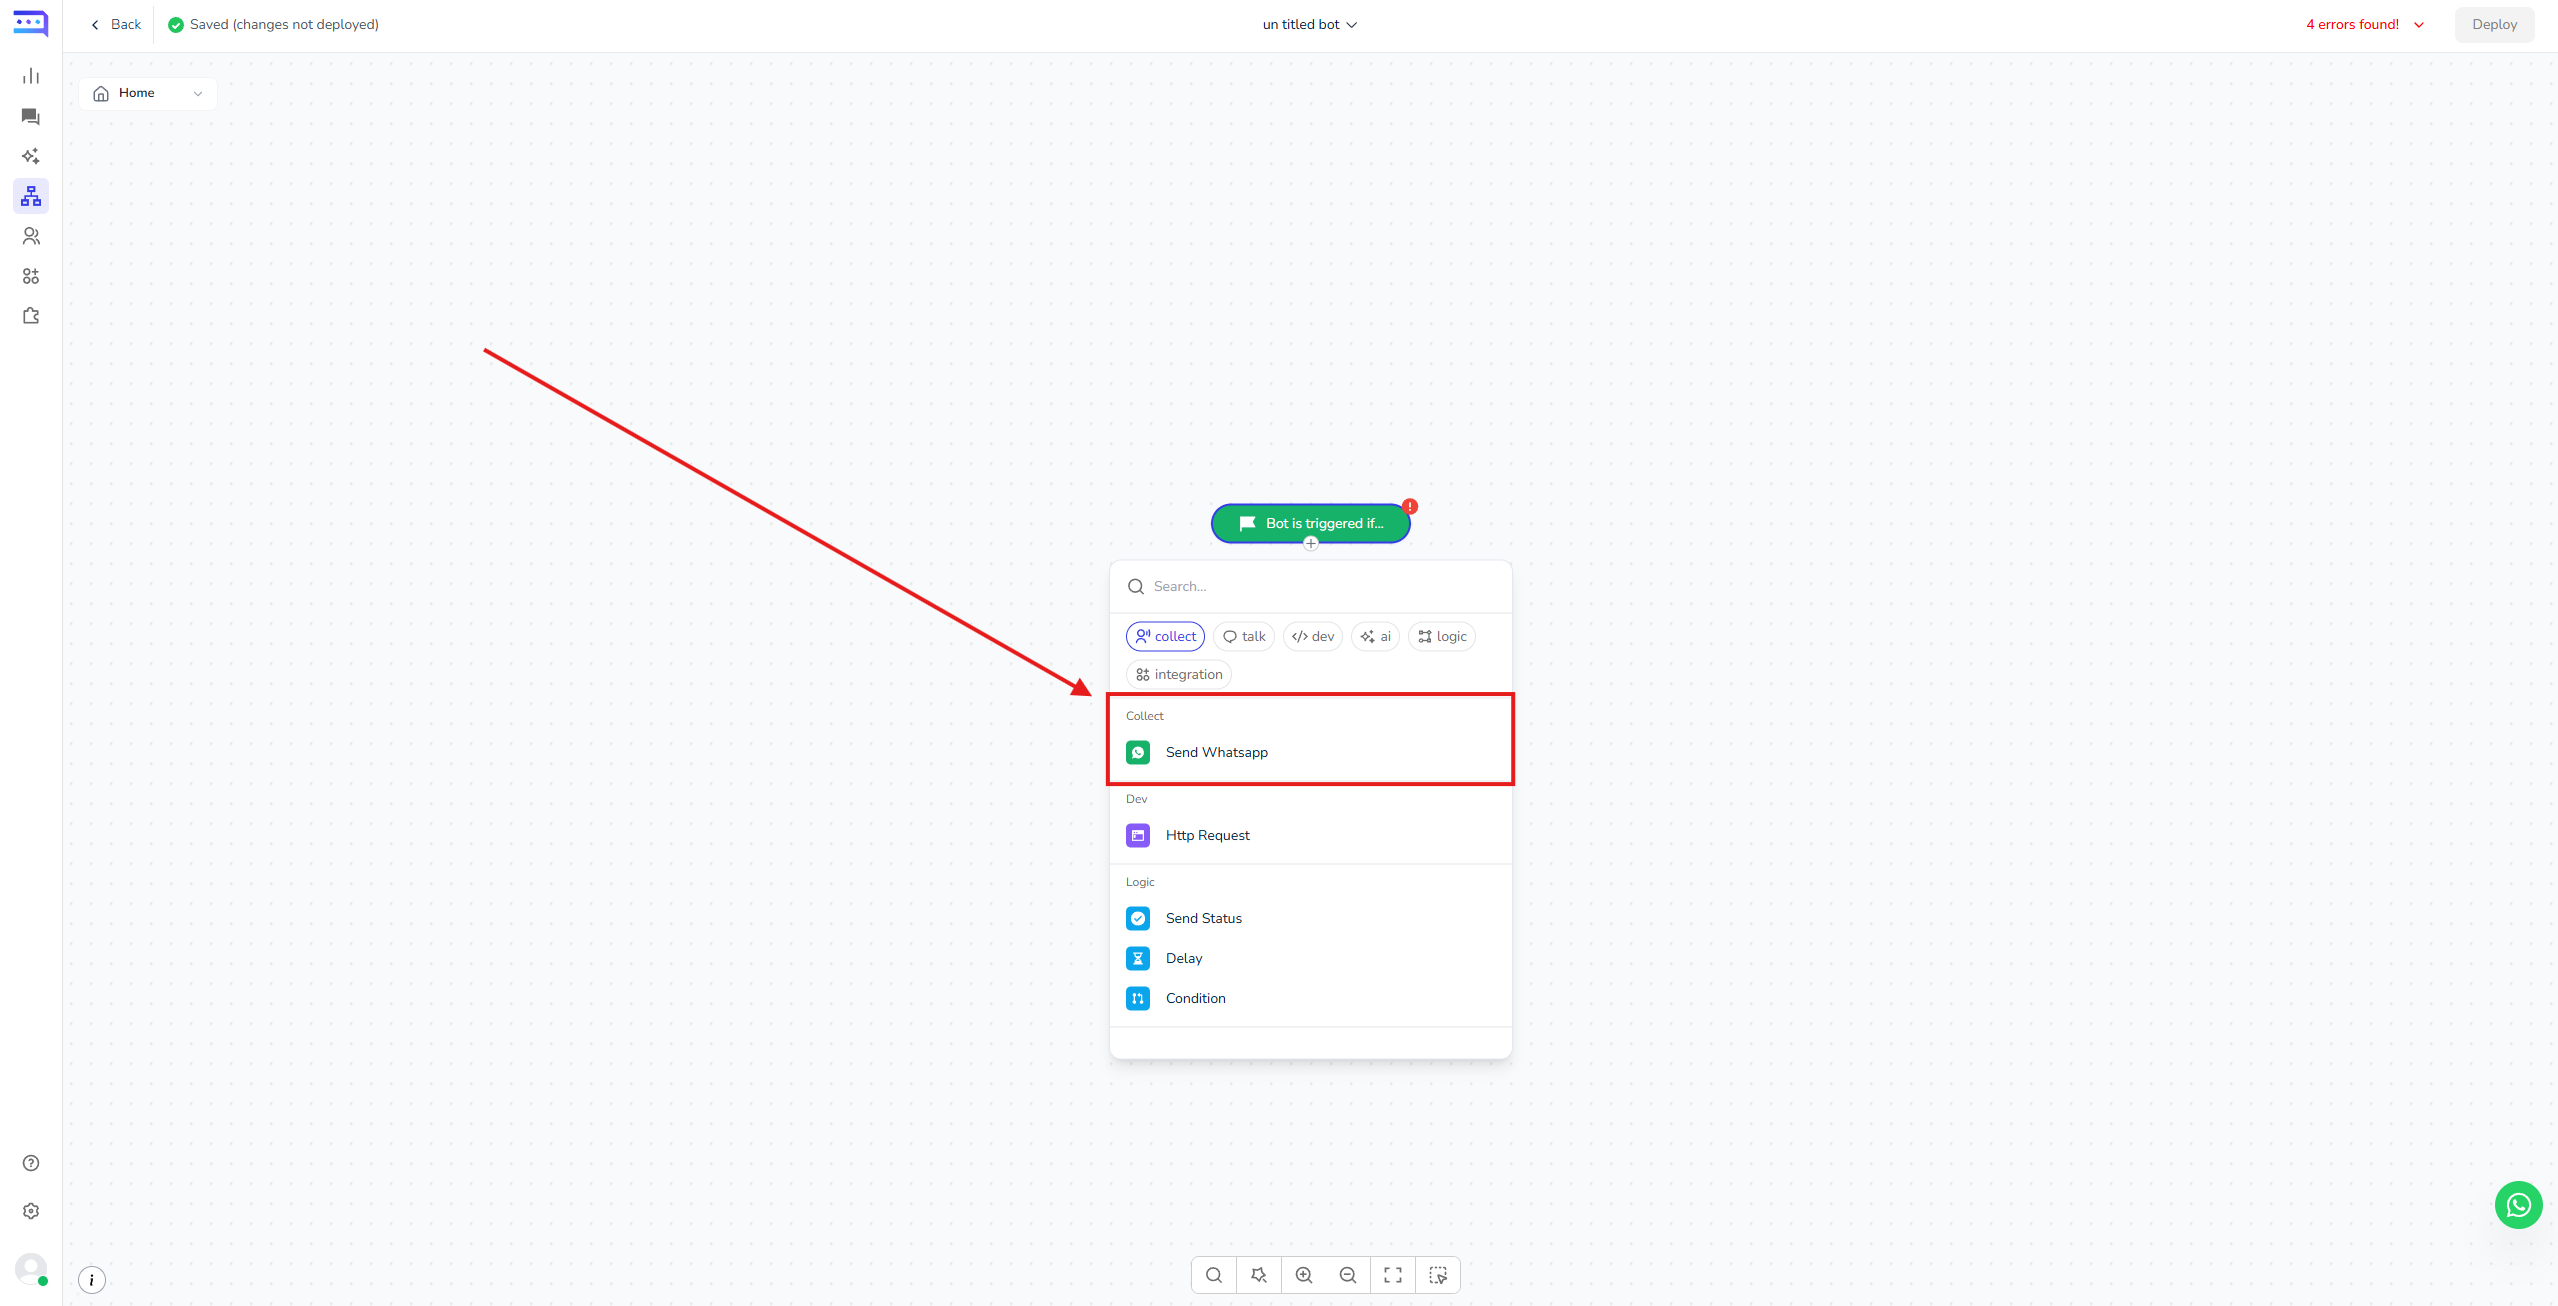Focus the block Search field
The width and height of the screenshot is (2558, 1306).
[x=1311, y=586]
